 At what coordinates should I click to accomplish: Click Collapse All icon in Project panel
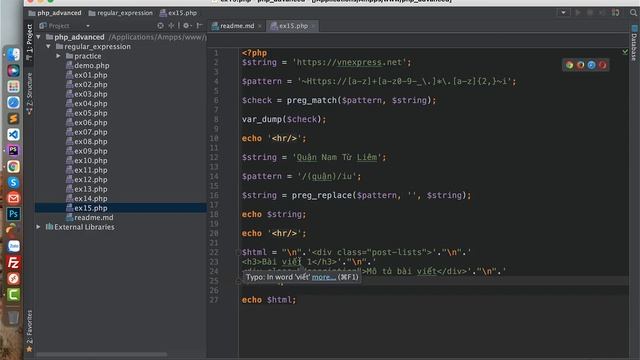(x=171, y=25)
